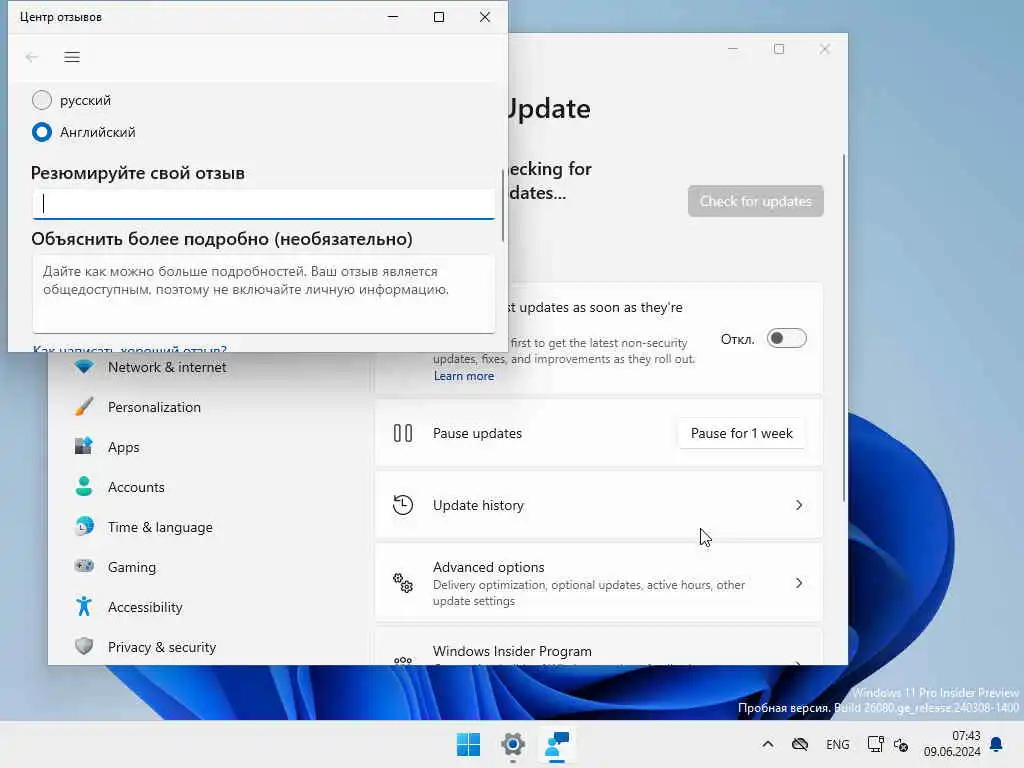Click the Feedback Hub taskbar icon
1024x768 pixels.
557,744
